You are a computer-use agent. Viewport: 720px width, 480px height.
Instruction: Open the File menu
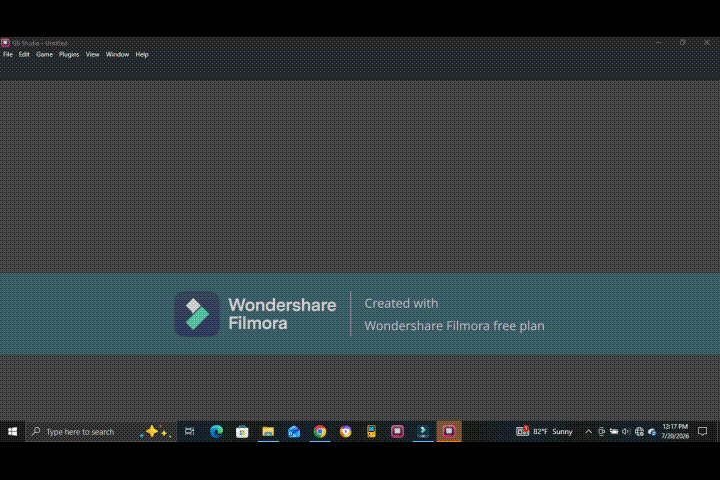click(x=8, y=54)
